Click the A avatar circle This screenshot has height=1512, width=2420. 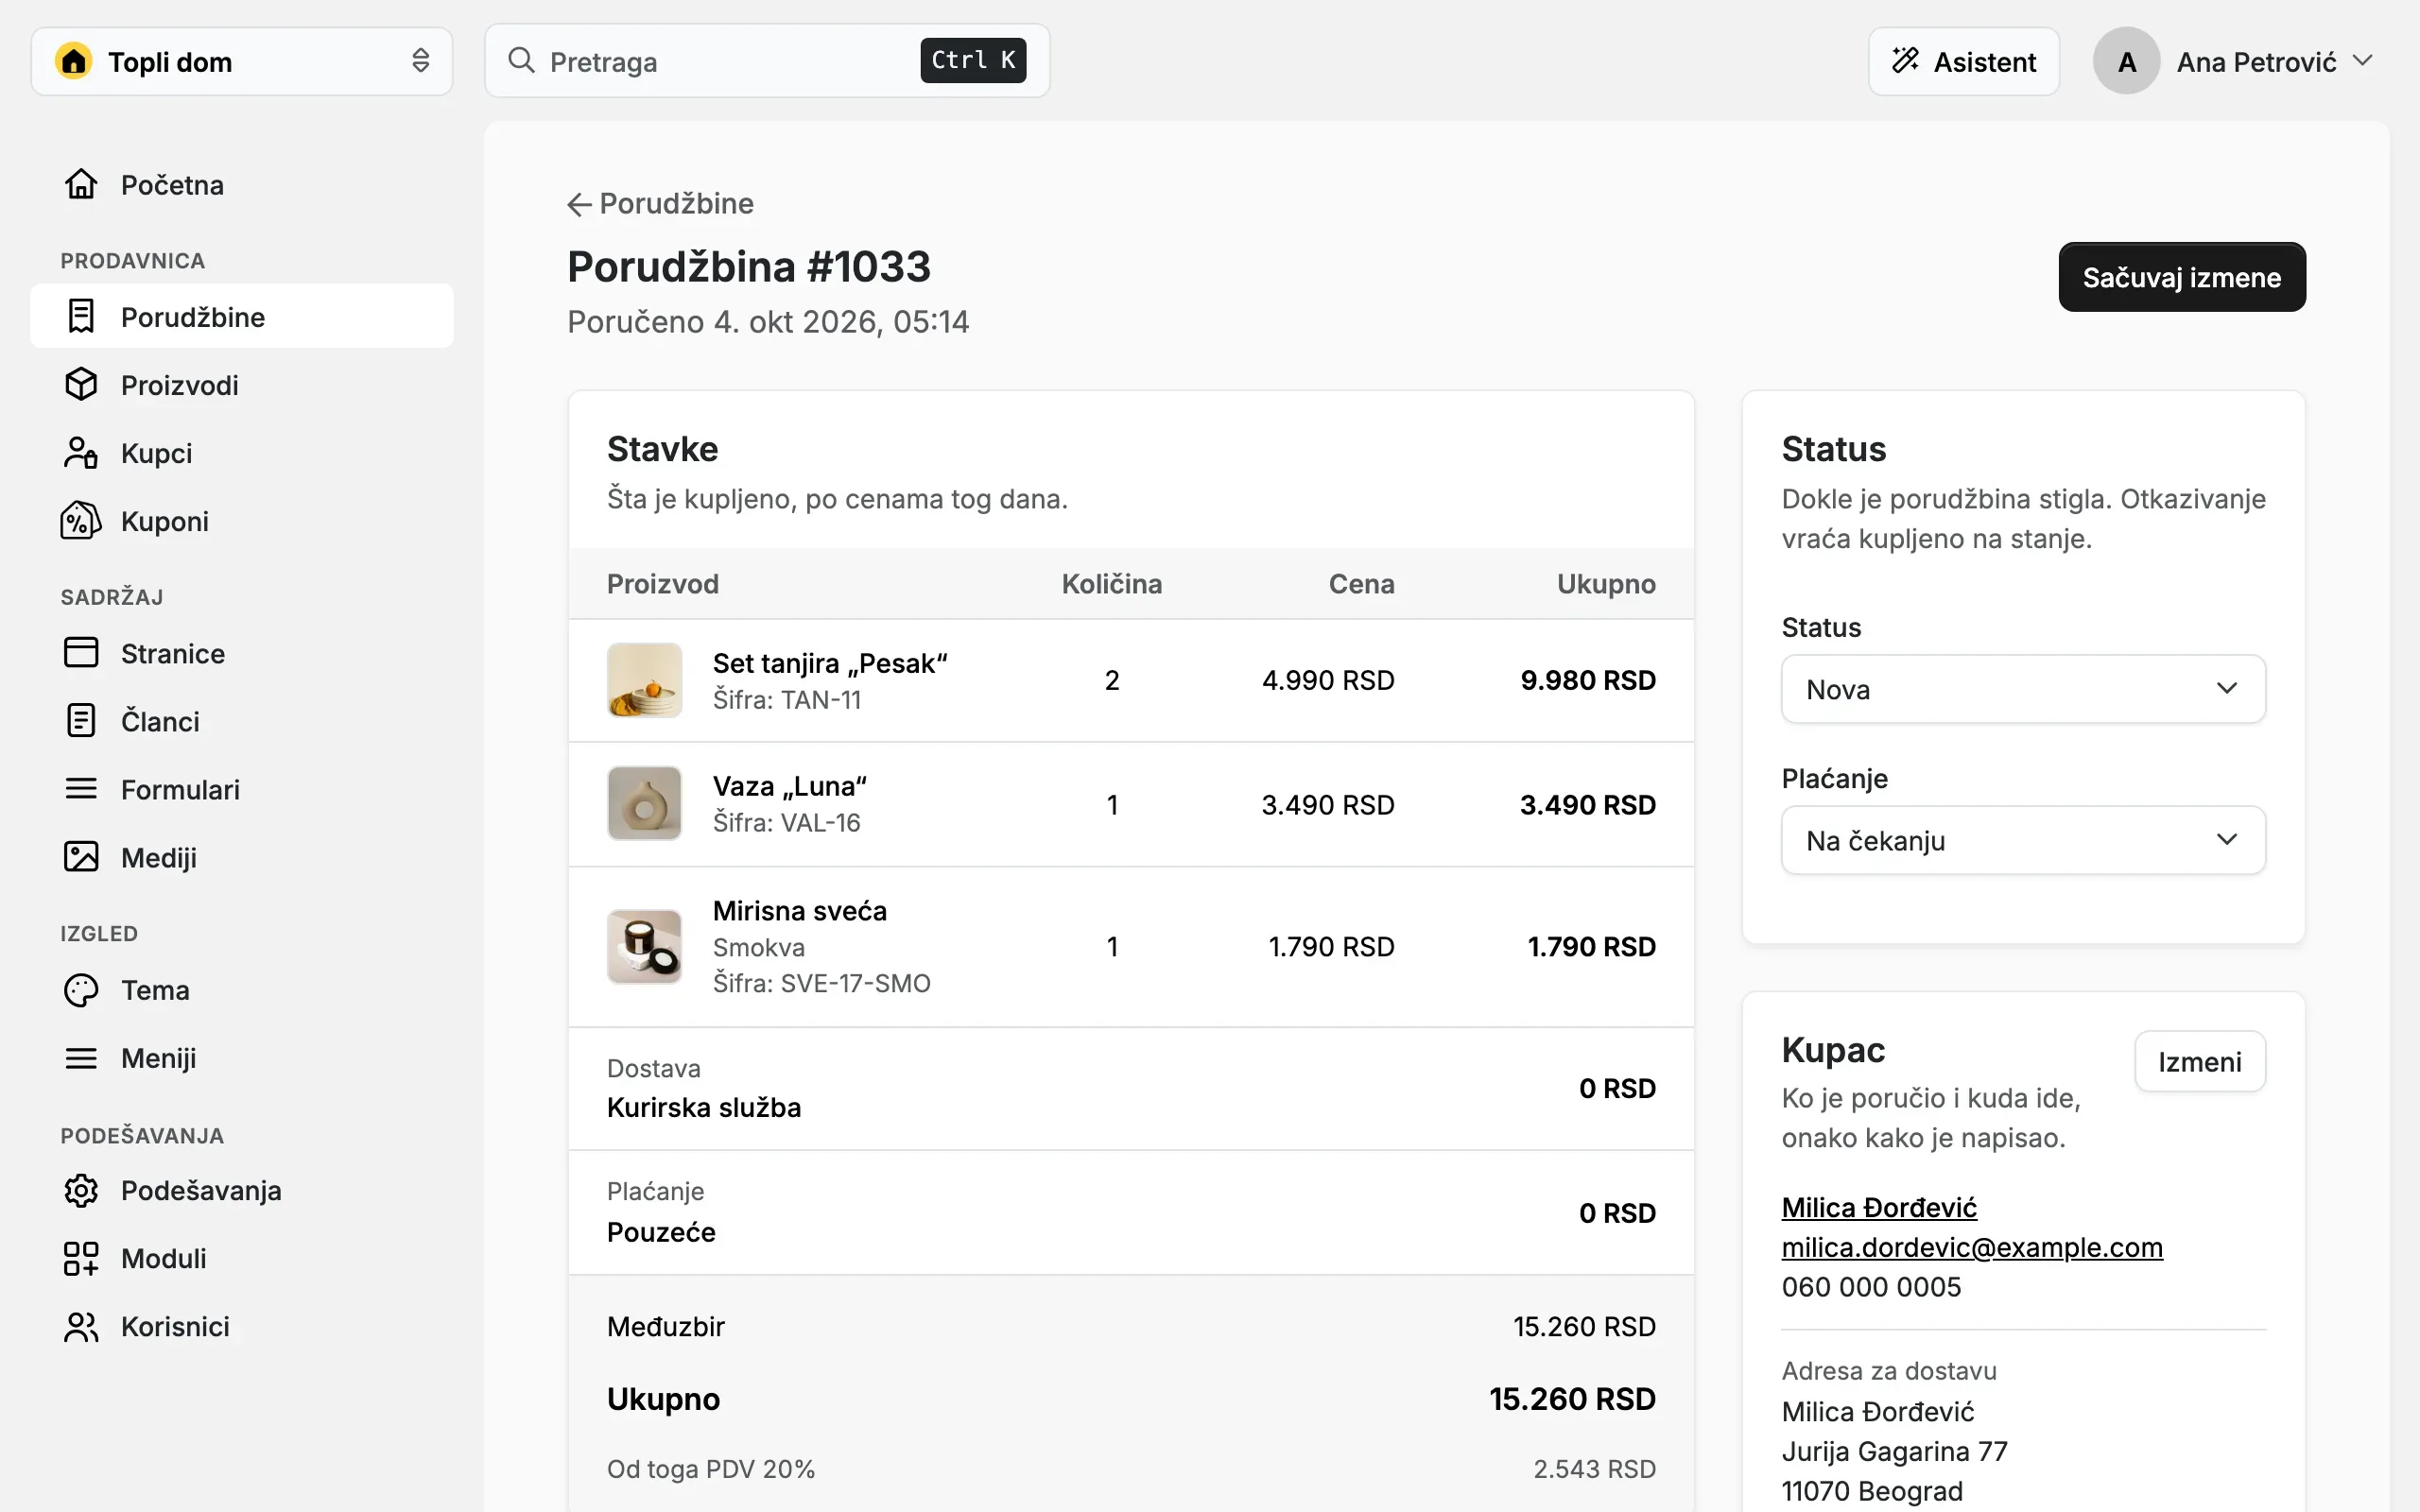tap(2126, 61)
